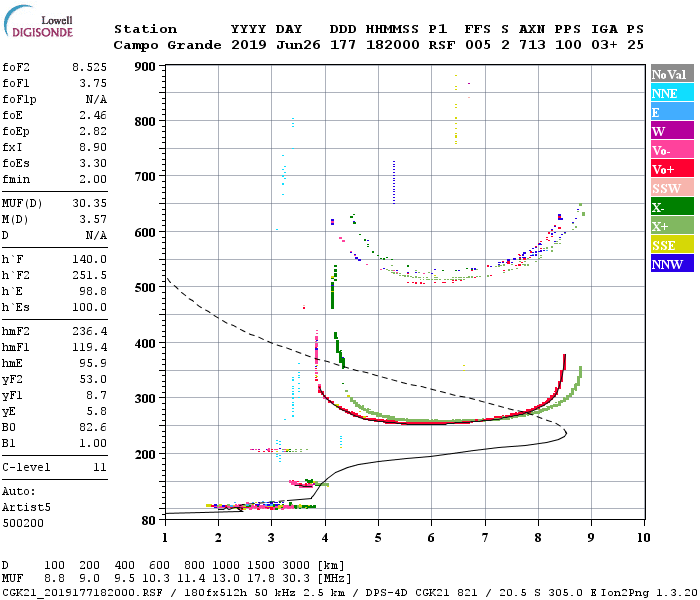Click the 500200 code under Artist5
The width and height of the screenshot is (700, 600).
(x=23, y=523)
